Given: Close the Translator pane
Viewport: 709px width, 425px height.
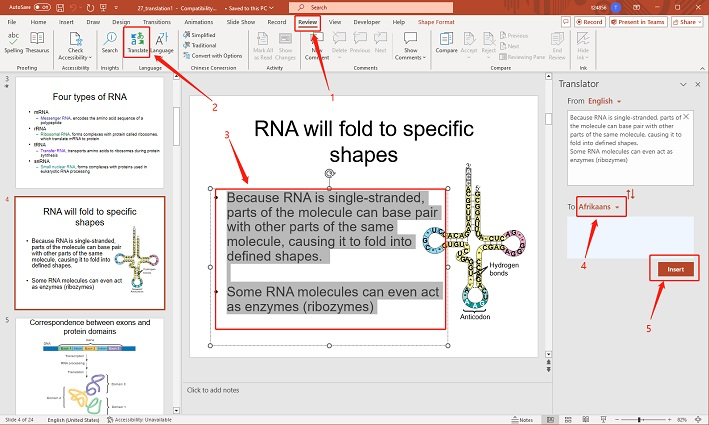Looking at the screenshot, I should click(698, 84).
